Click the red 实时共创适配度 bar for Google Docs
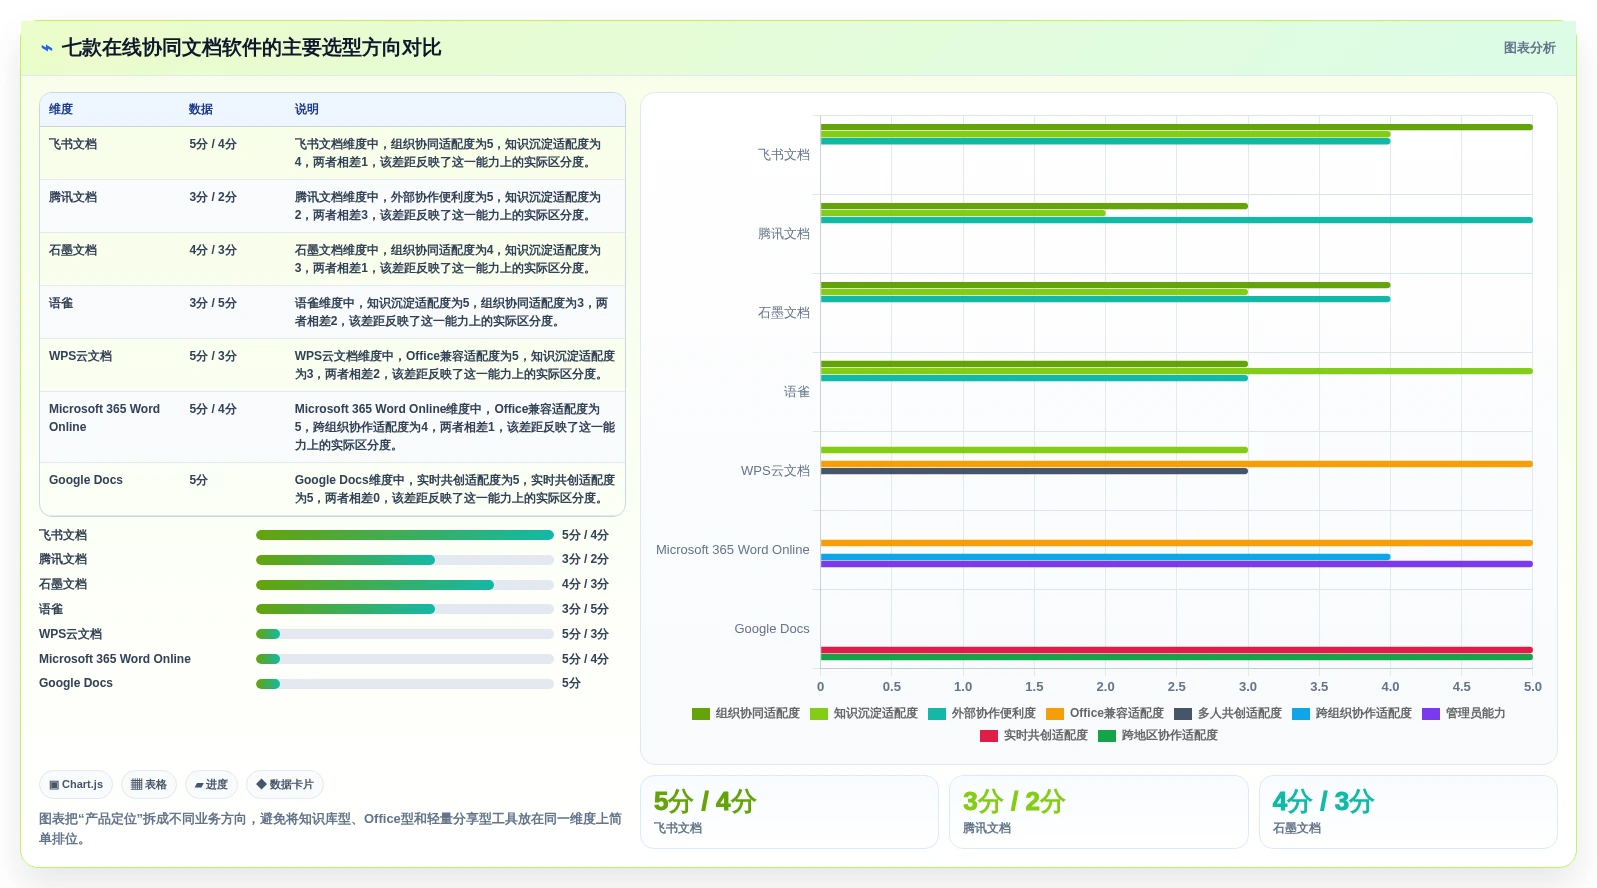This screenshot has width=1597, height=888. [x=1177, y=650]
